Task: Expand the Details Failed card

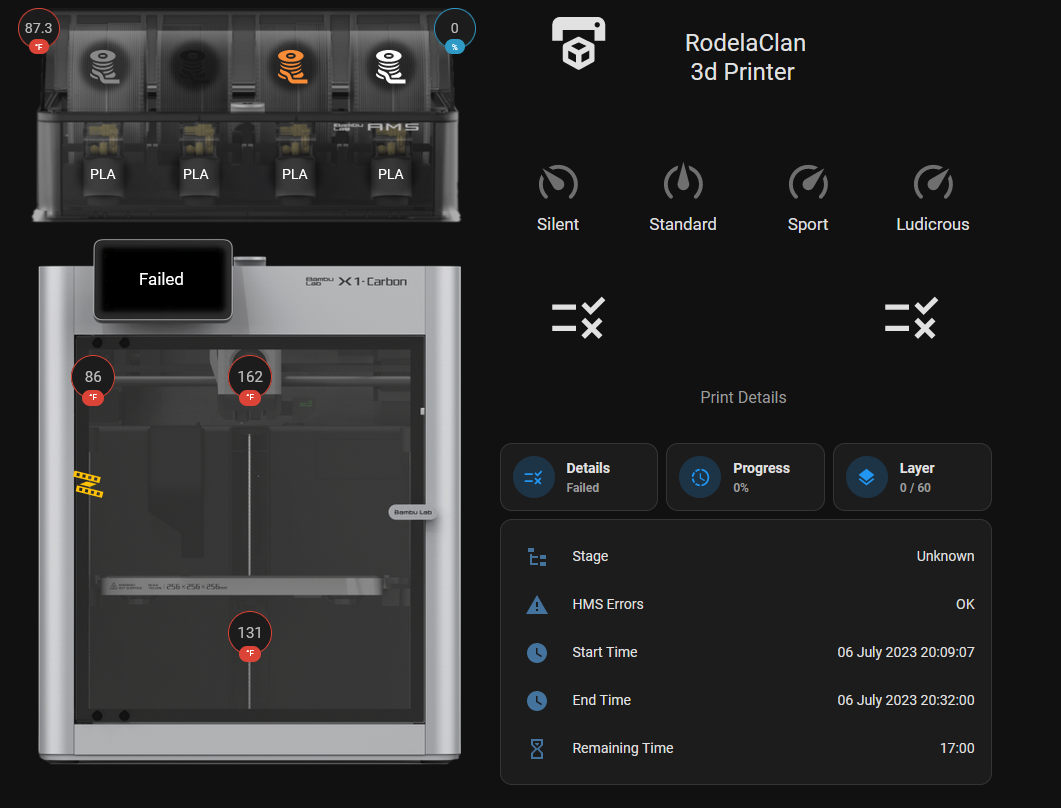Action: tap(578, 477)
